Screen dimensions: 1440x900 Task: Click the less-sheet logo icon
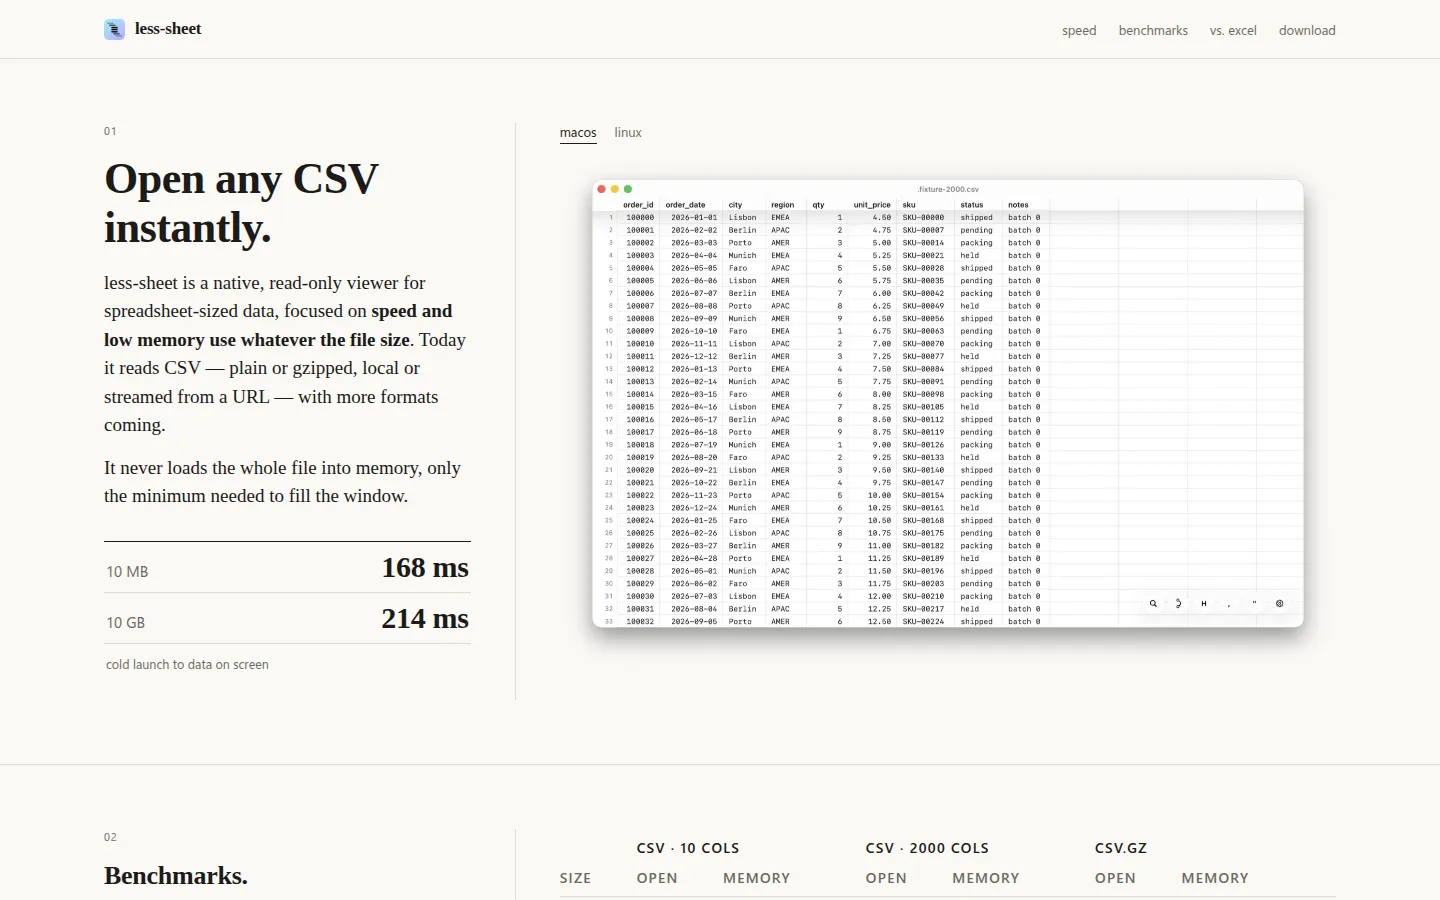(x=115, y=29)
